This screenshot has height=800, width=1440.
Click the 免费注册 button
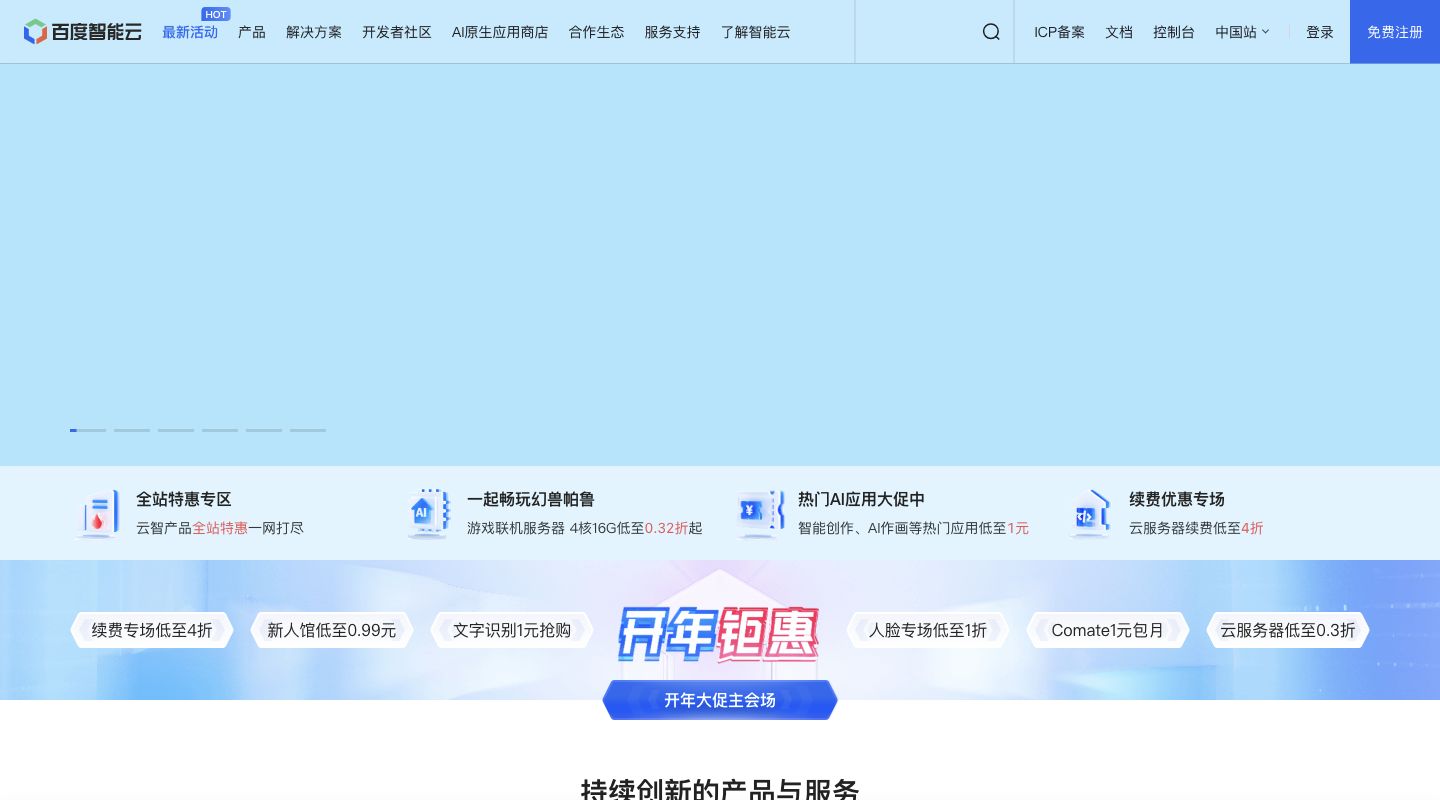click(1395, 32)
